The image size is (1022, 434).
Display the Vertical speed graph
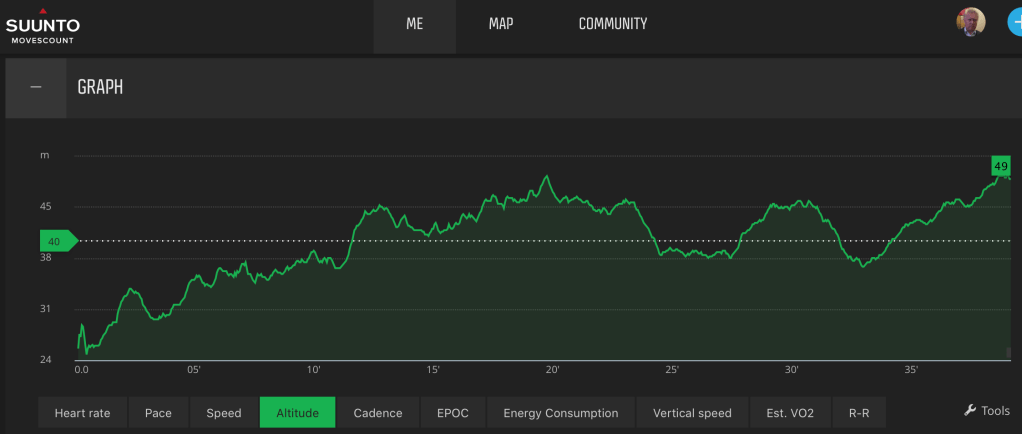tap(692, 413)
